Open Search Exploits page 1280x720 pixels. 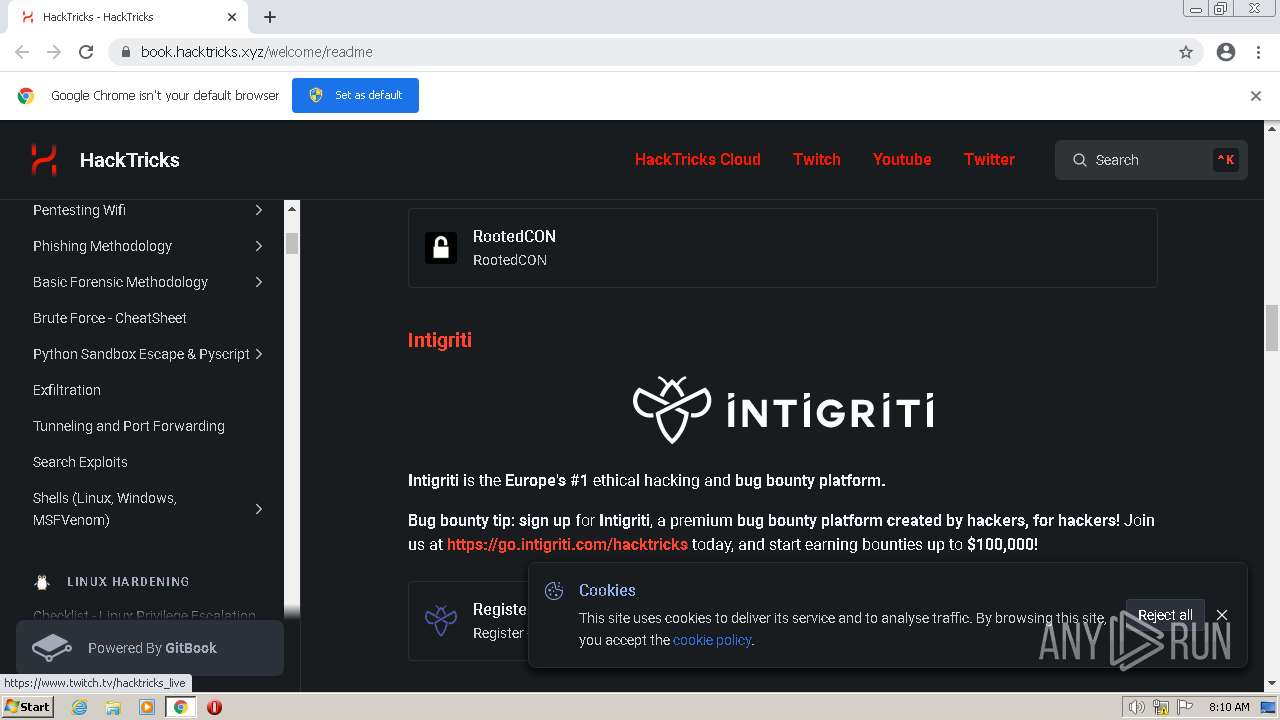80,462
